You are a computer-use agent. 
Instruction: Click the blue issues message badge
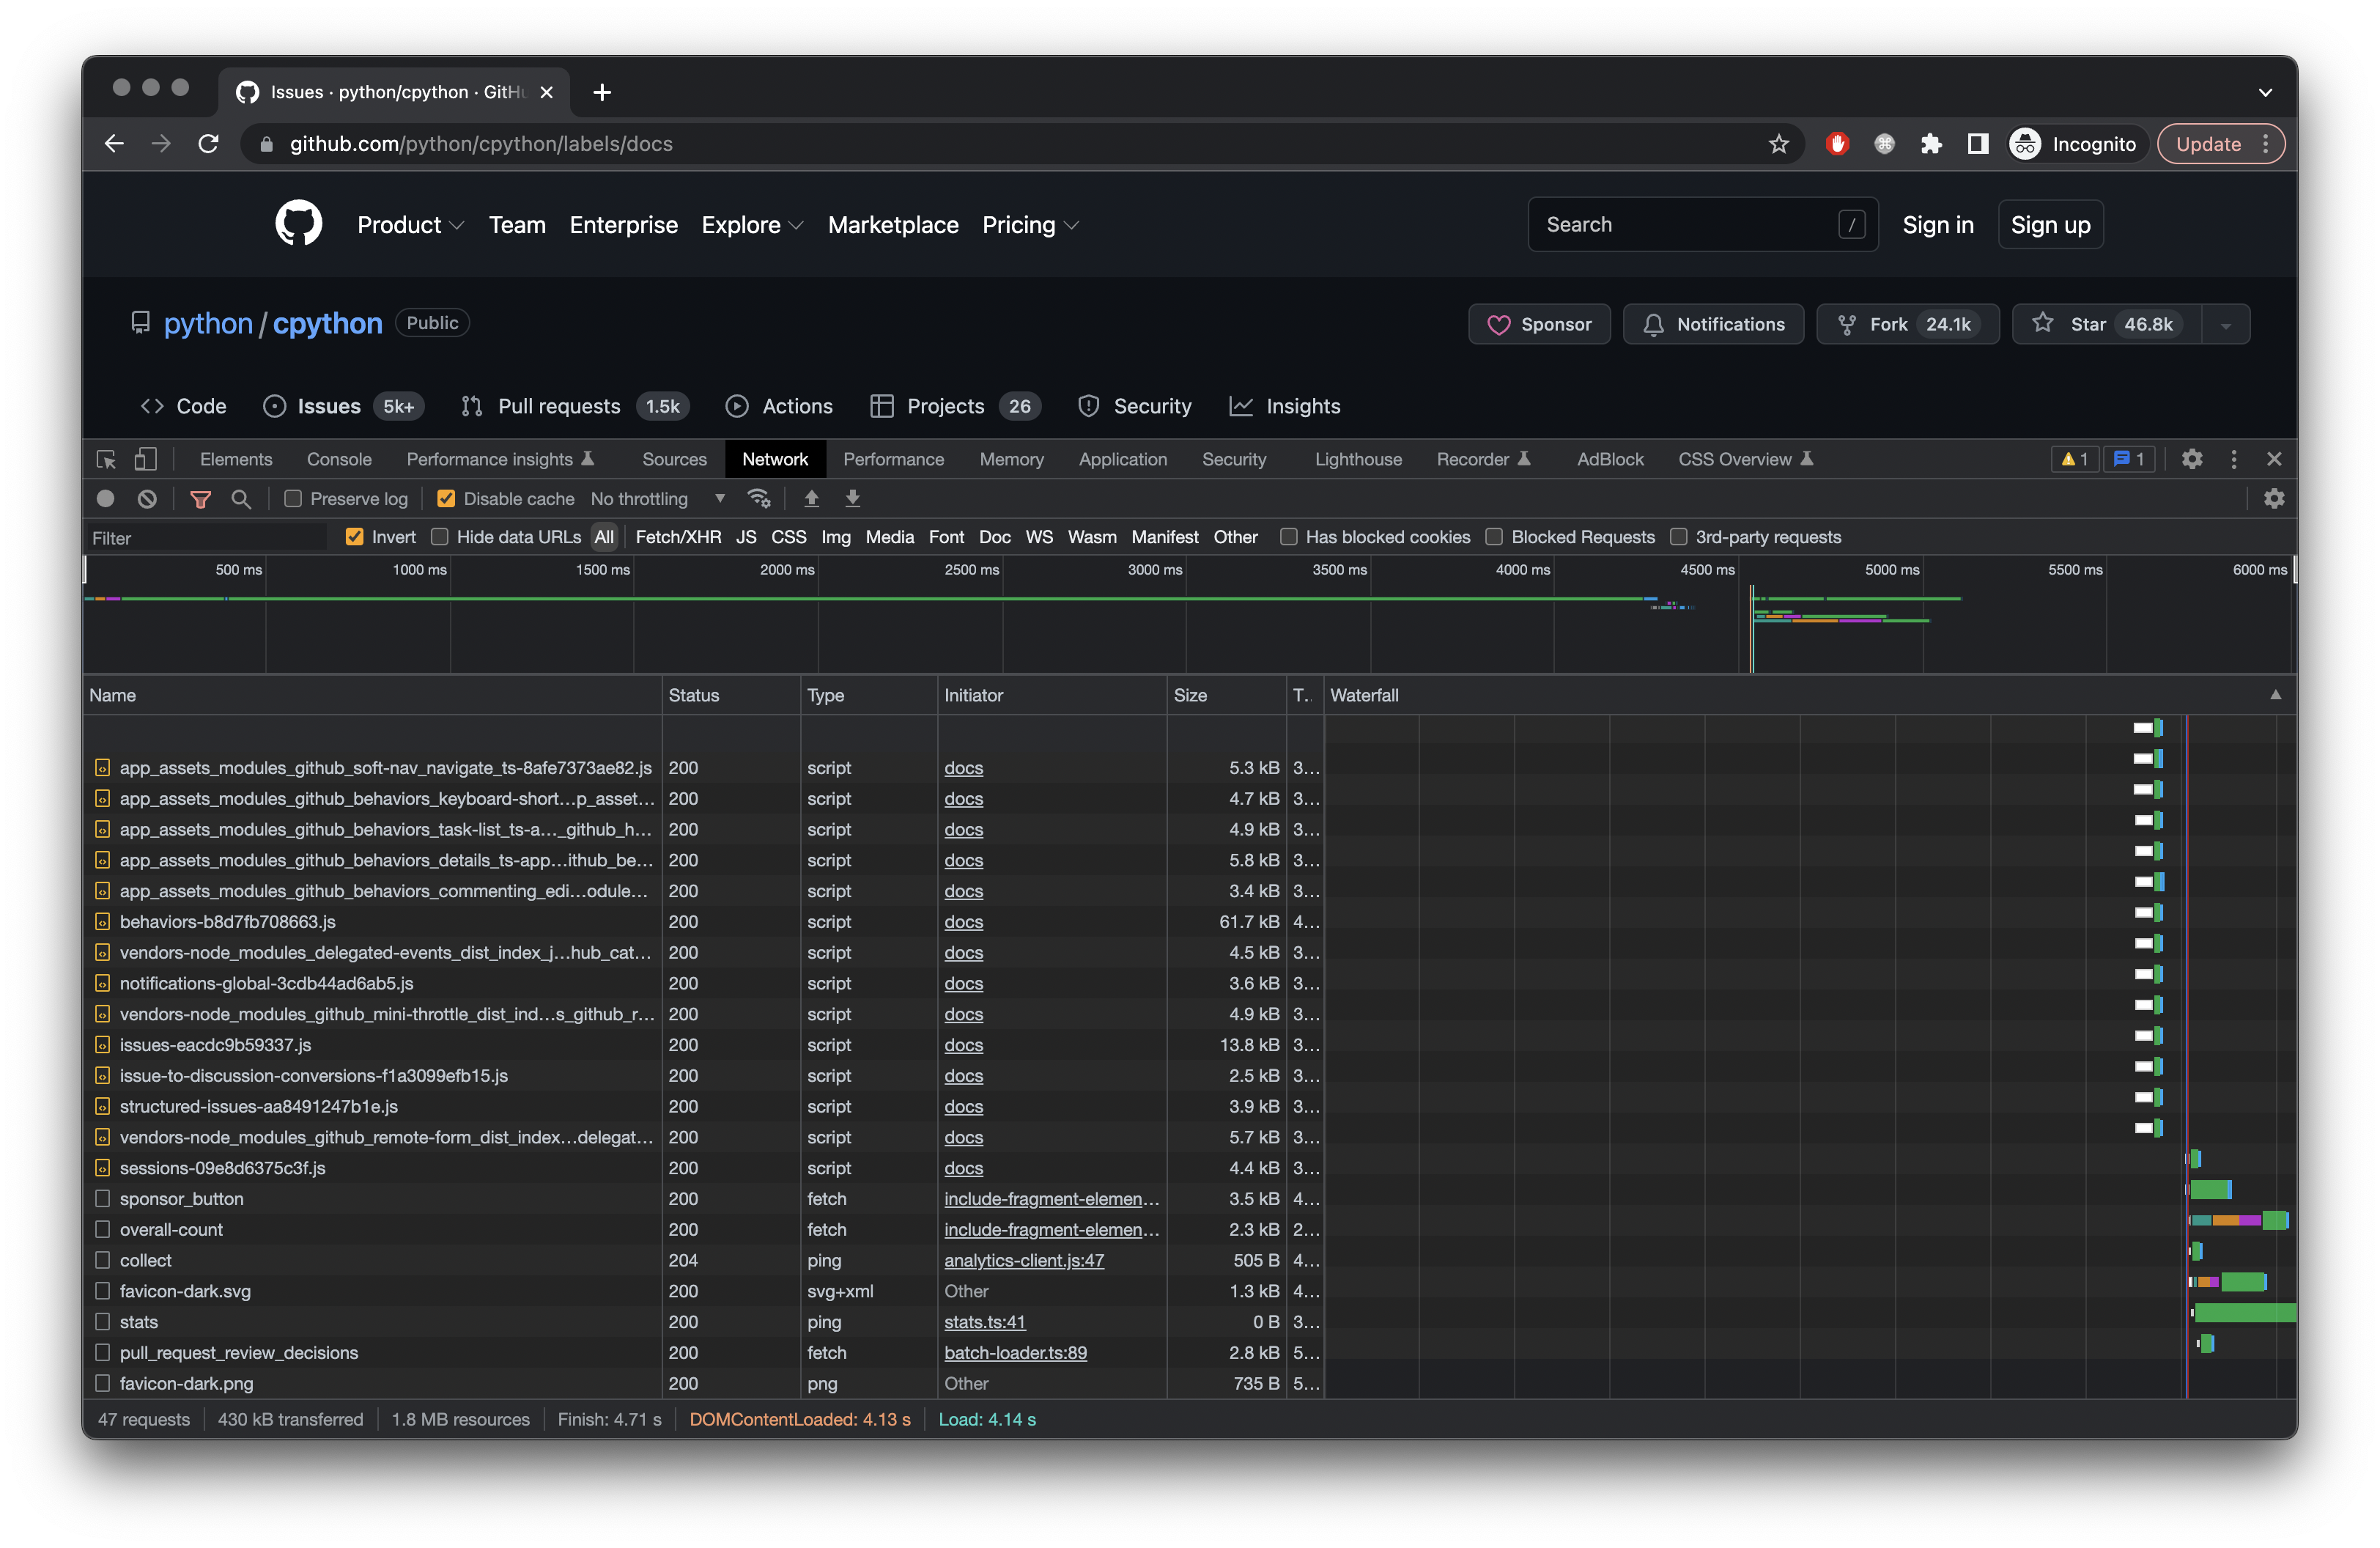[x=2129, y=459]
